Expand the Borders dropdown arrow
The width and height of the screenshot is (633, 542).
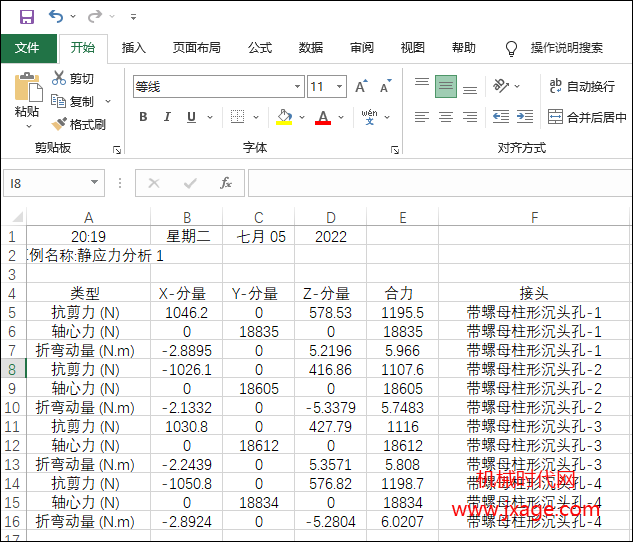256,117
